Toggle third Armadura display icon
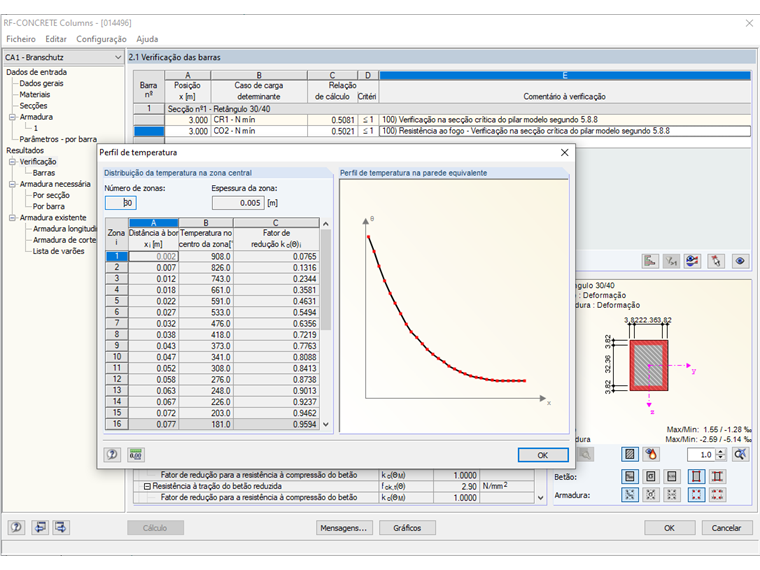 coord(672,494)
